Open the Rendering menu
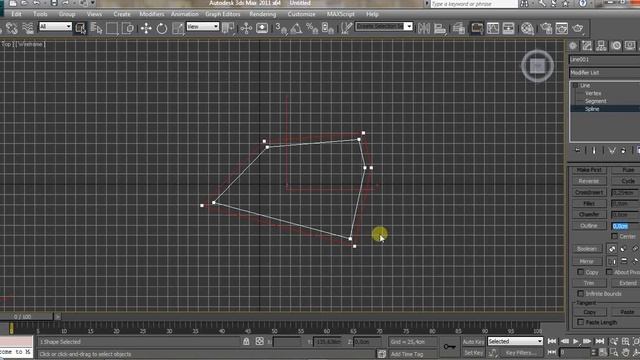640x360 pixels. [x=262, y=14]
